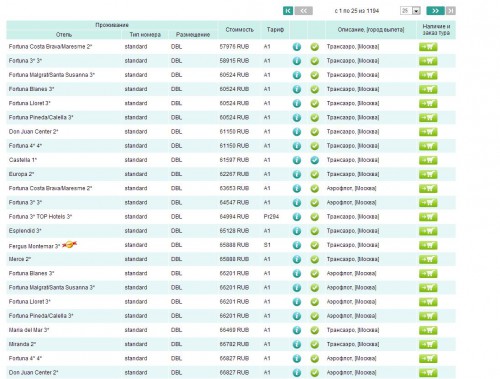Viewport: 500px width, 379px height.
Task: Click check icon in the 63653 RUB Аэрофлот row
Action: tap(315, 189)
